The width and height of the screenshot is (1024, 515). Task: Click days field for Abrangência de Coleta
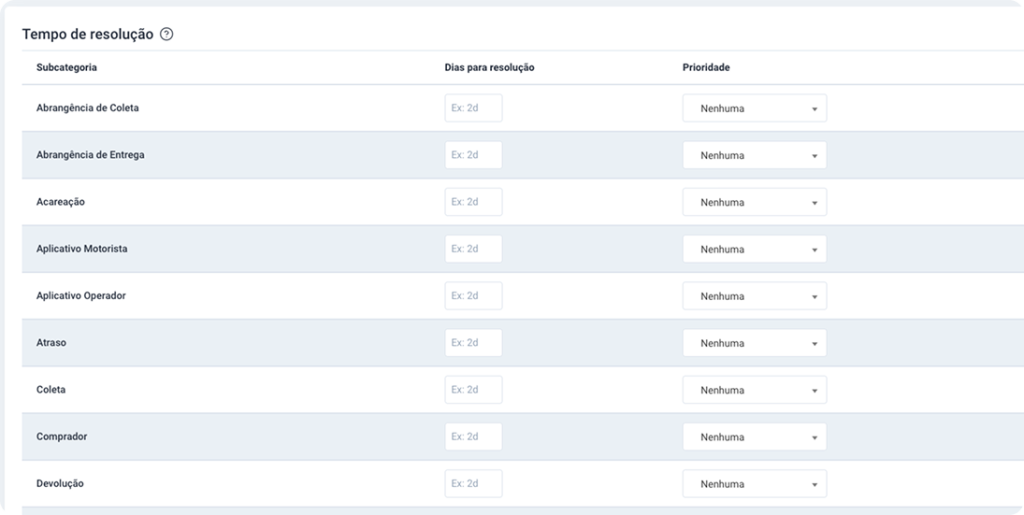473,108
